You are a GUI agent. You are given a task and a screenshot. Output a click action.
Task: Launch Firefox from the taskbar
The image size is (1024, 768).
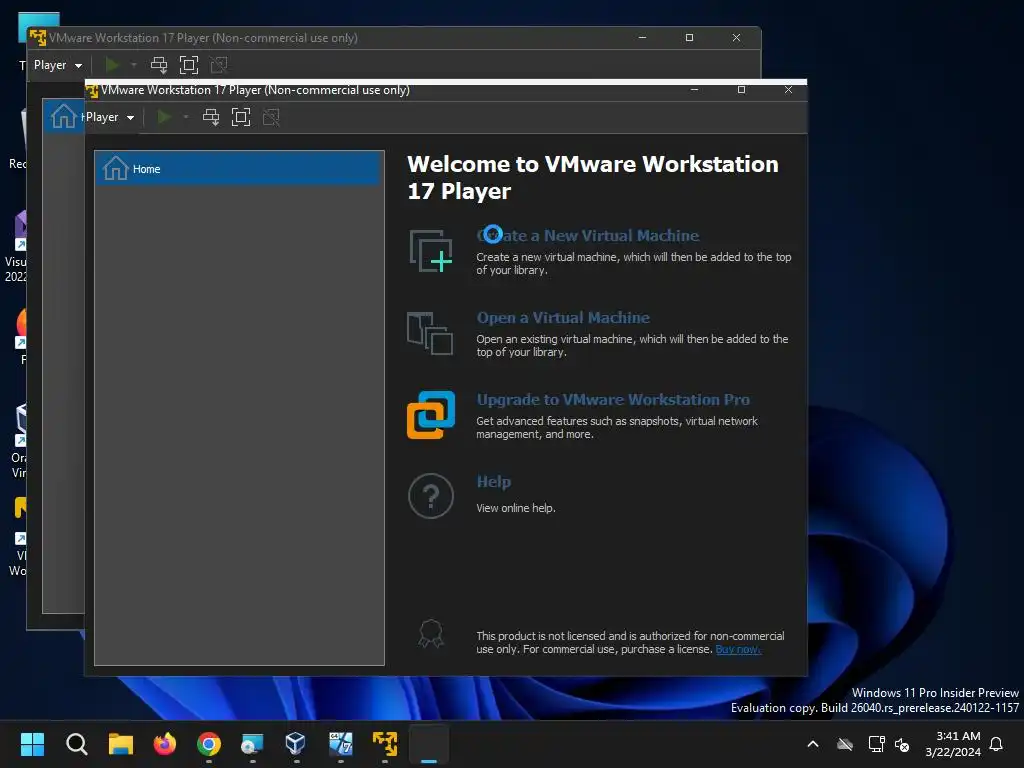click(x=165, y=744)
